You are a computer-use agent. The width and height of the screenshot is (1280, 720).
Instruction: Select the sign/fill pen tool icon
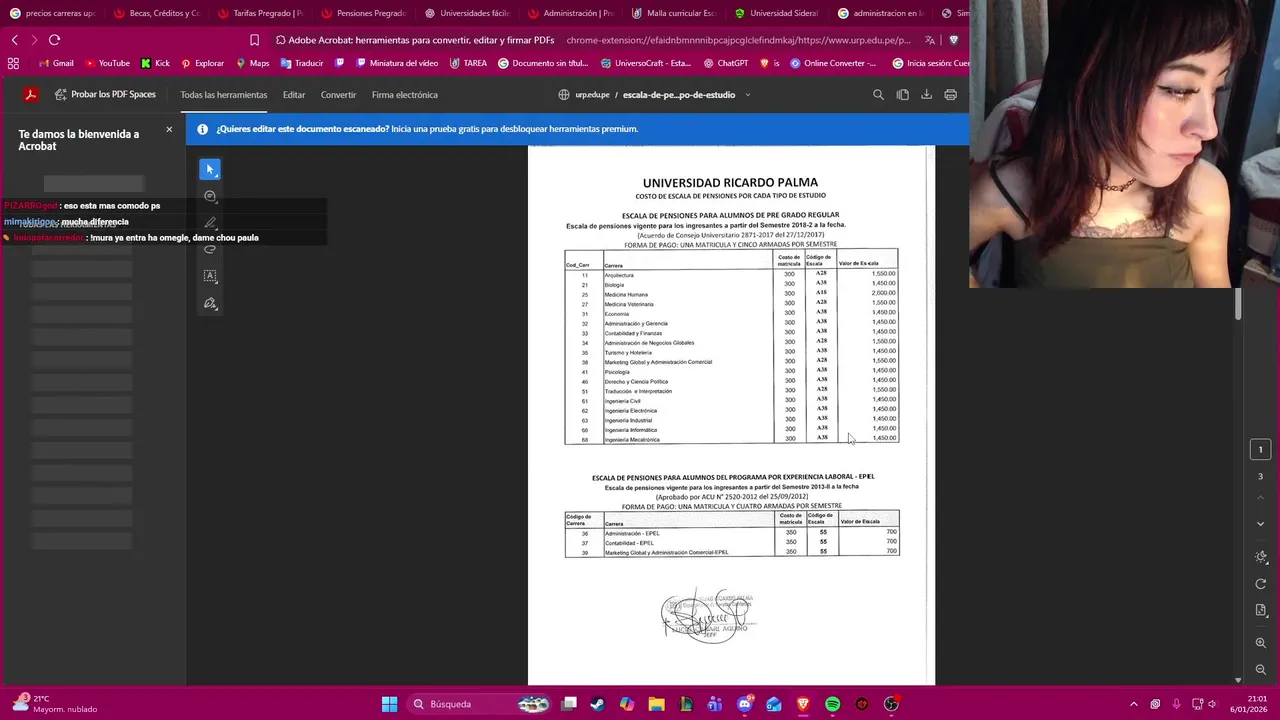pyautogui.click(x=210, y=303)
